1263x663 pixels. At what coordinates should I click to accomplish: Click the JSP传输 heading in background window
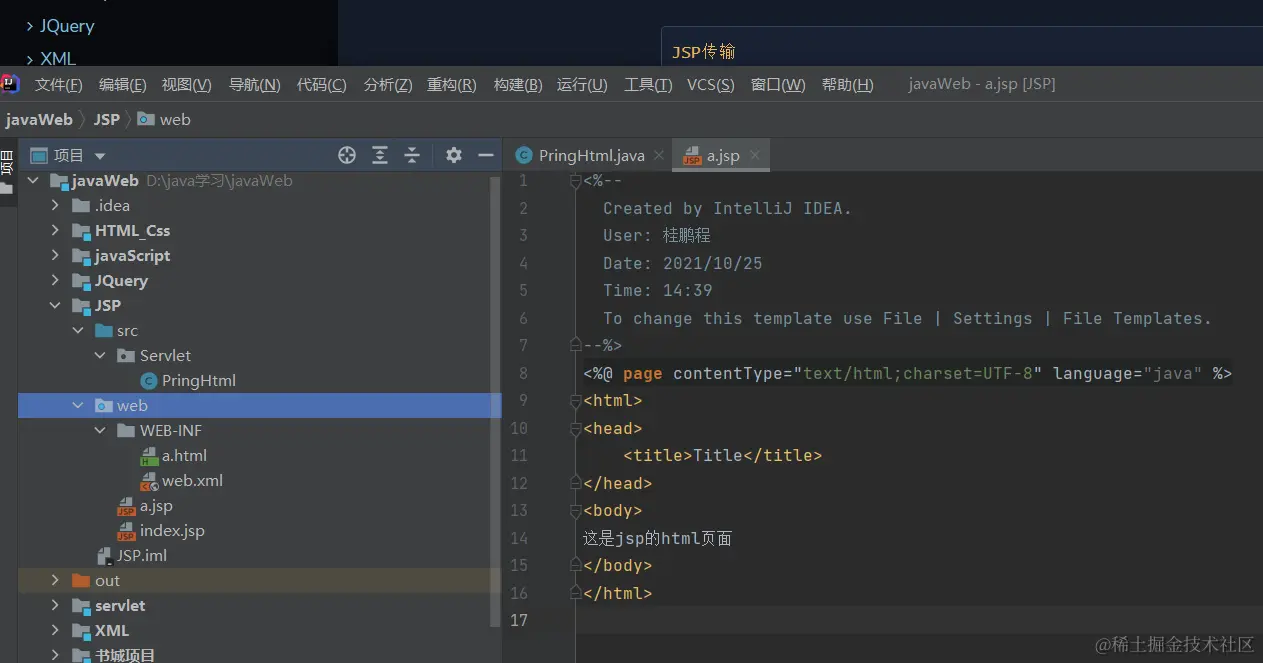pyautogui.click(x=704, y=52)
